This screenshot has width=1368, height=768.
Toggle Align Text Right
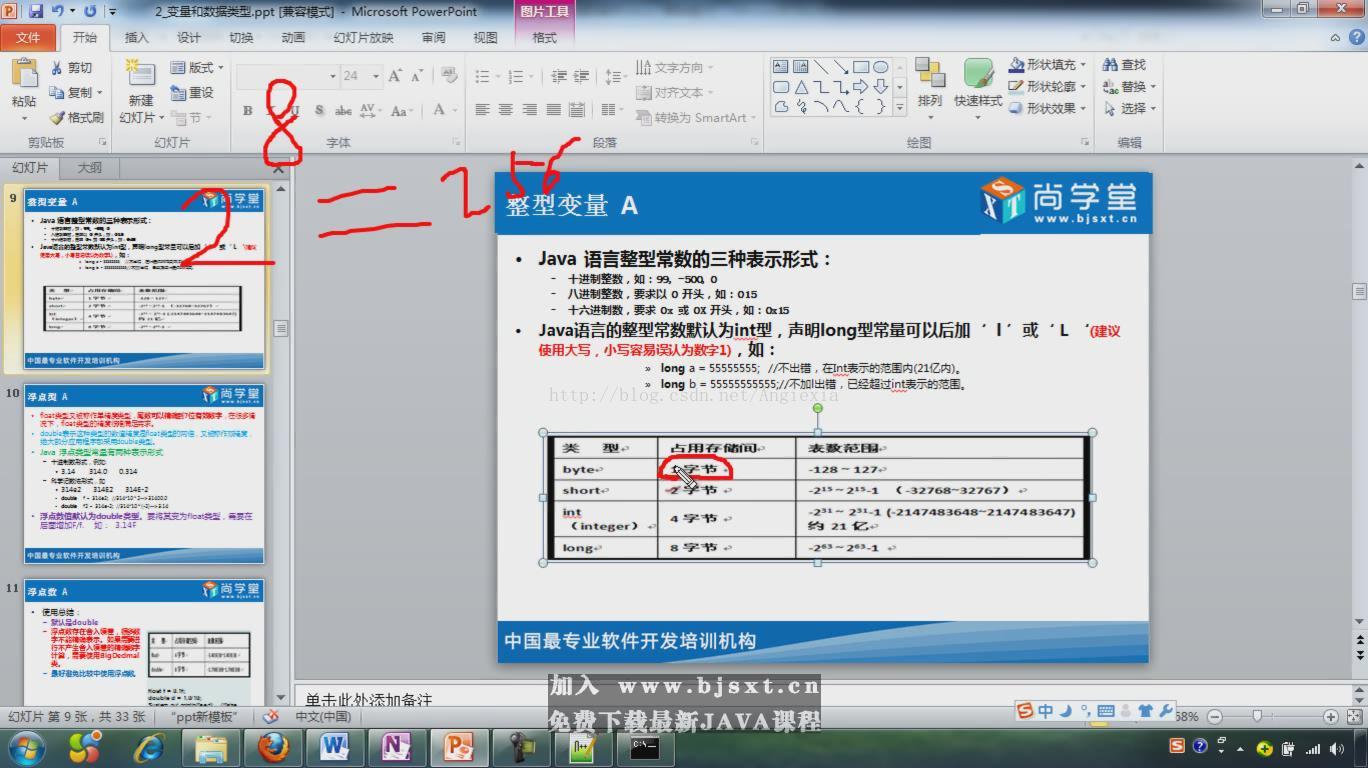[x=529, y=110]
